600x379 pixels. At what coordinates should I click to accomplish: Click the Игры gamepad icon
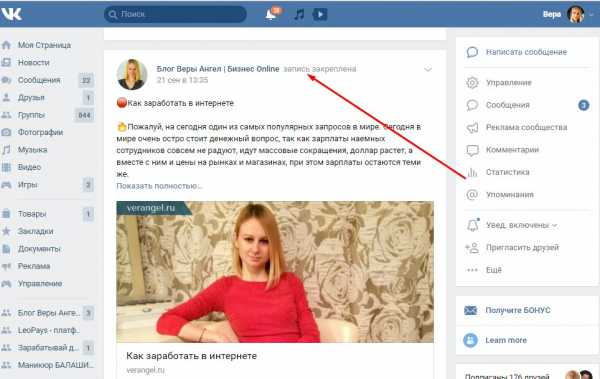6,185
